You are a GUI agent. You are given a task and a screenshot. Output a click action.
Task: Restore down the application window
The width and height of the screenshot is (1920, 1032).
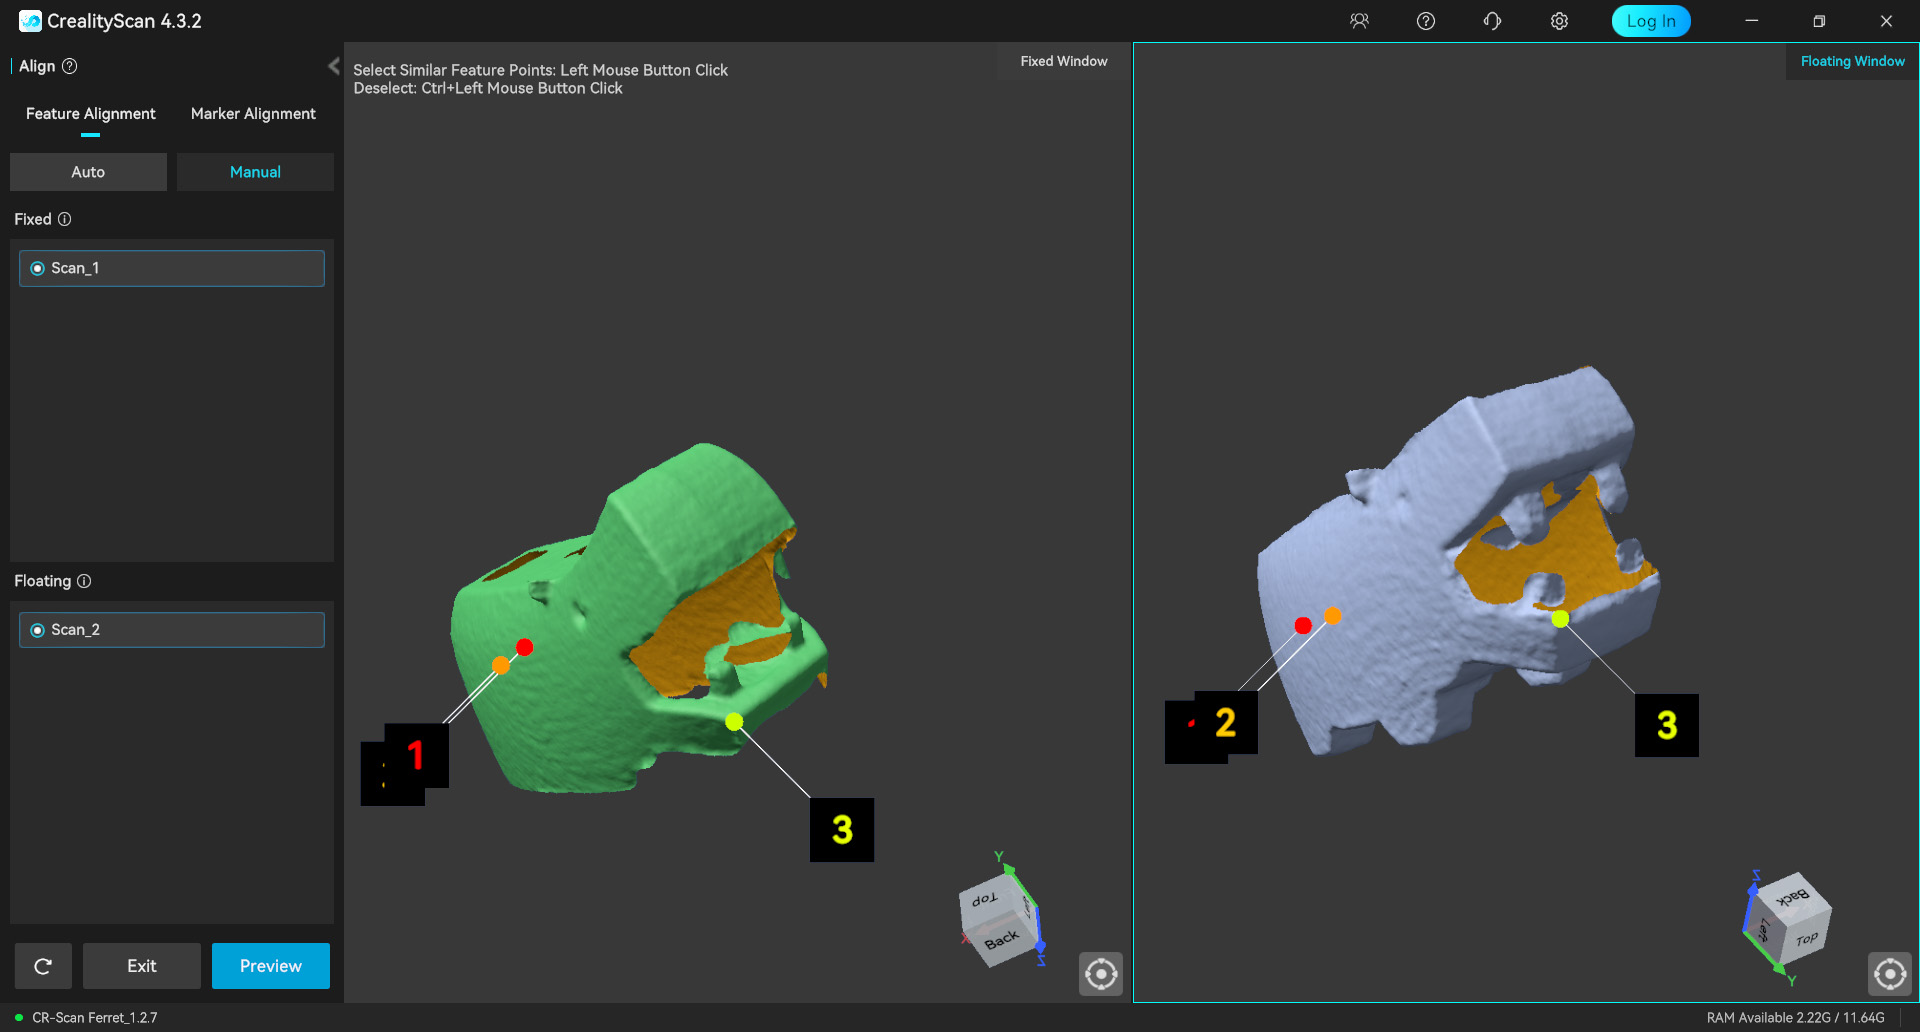(1819, 21)
